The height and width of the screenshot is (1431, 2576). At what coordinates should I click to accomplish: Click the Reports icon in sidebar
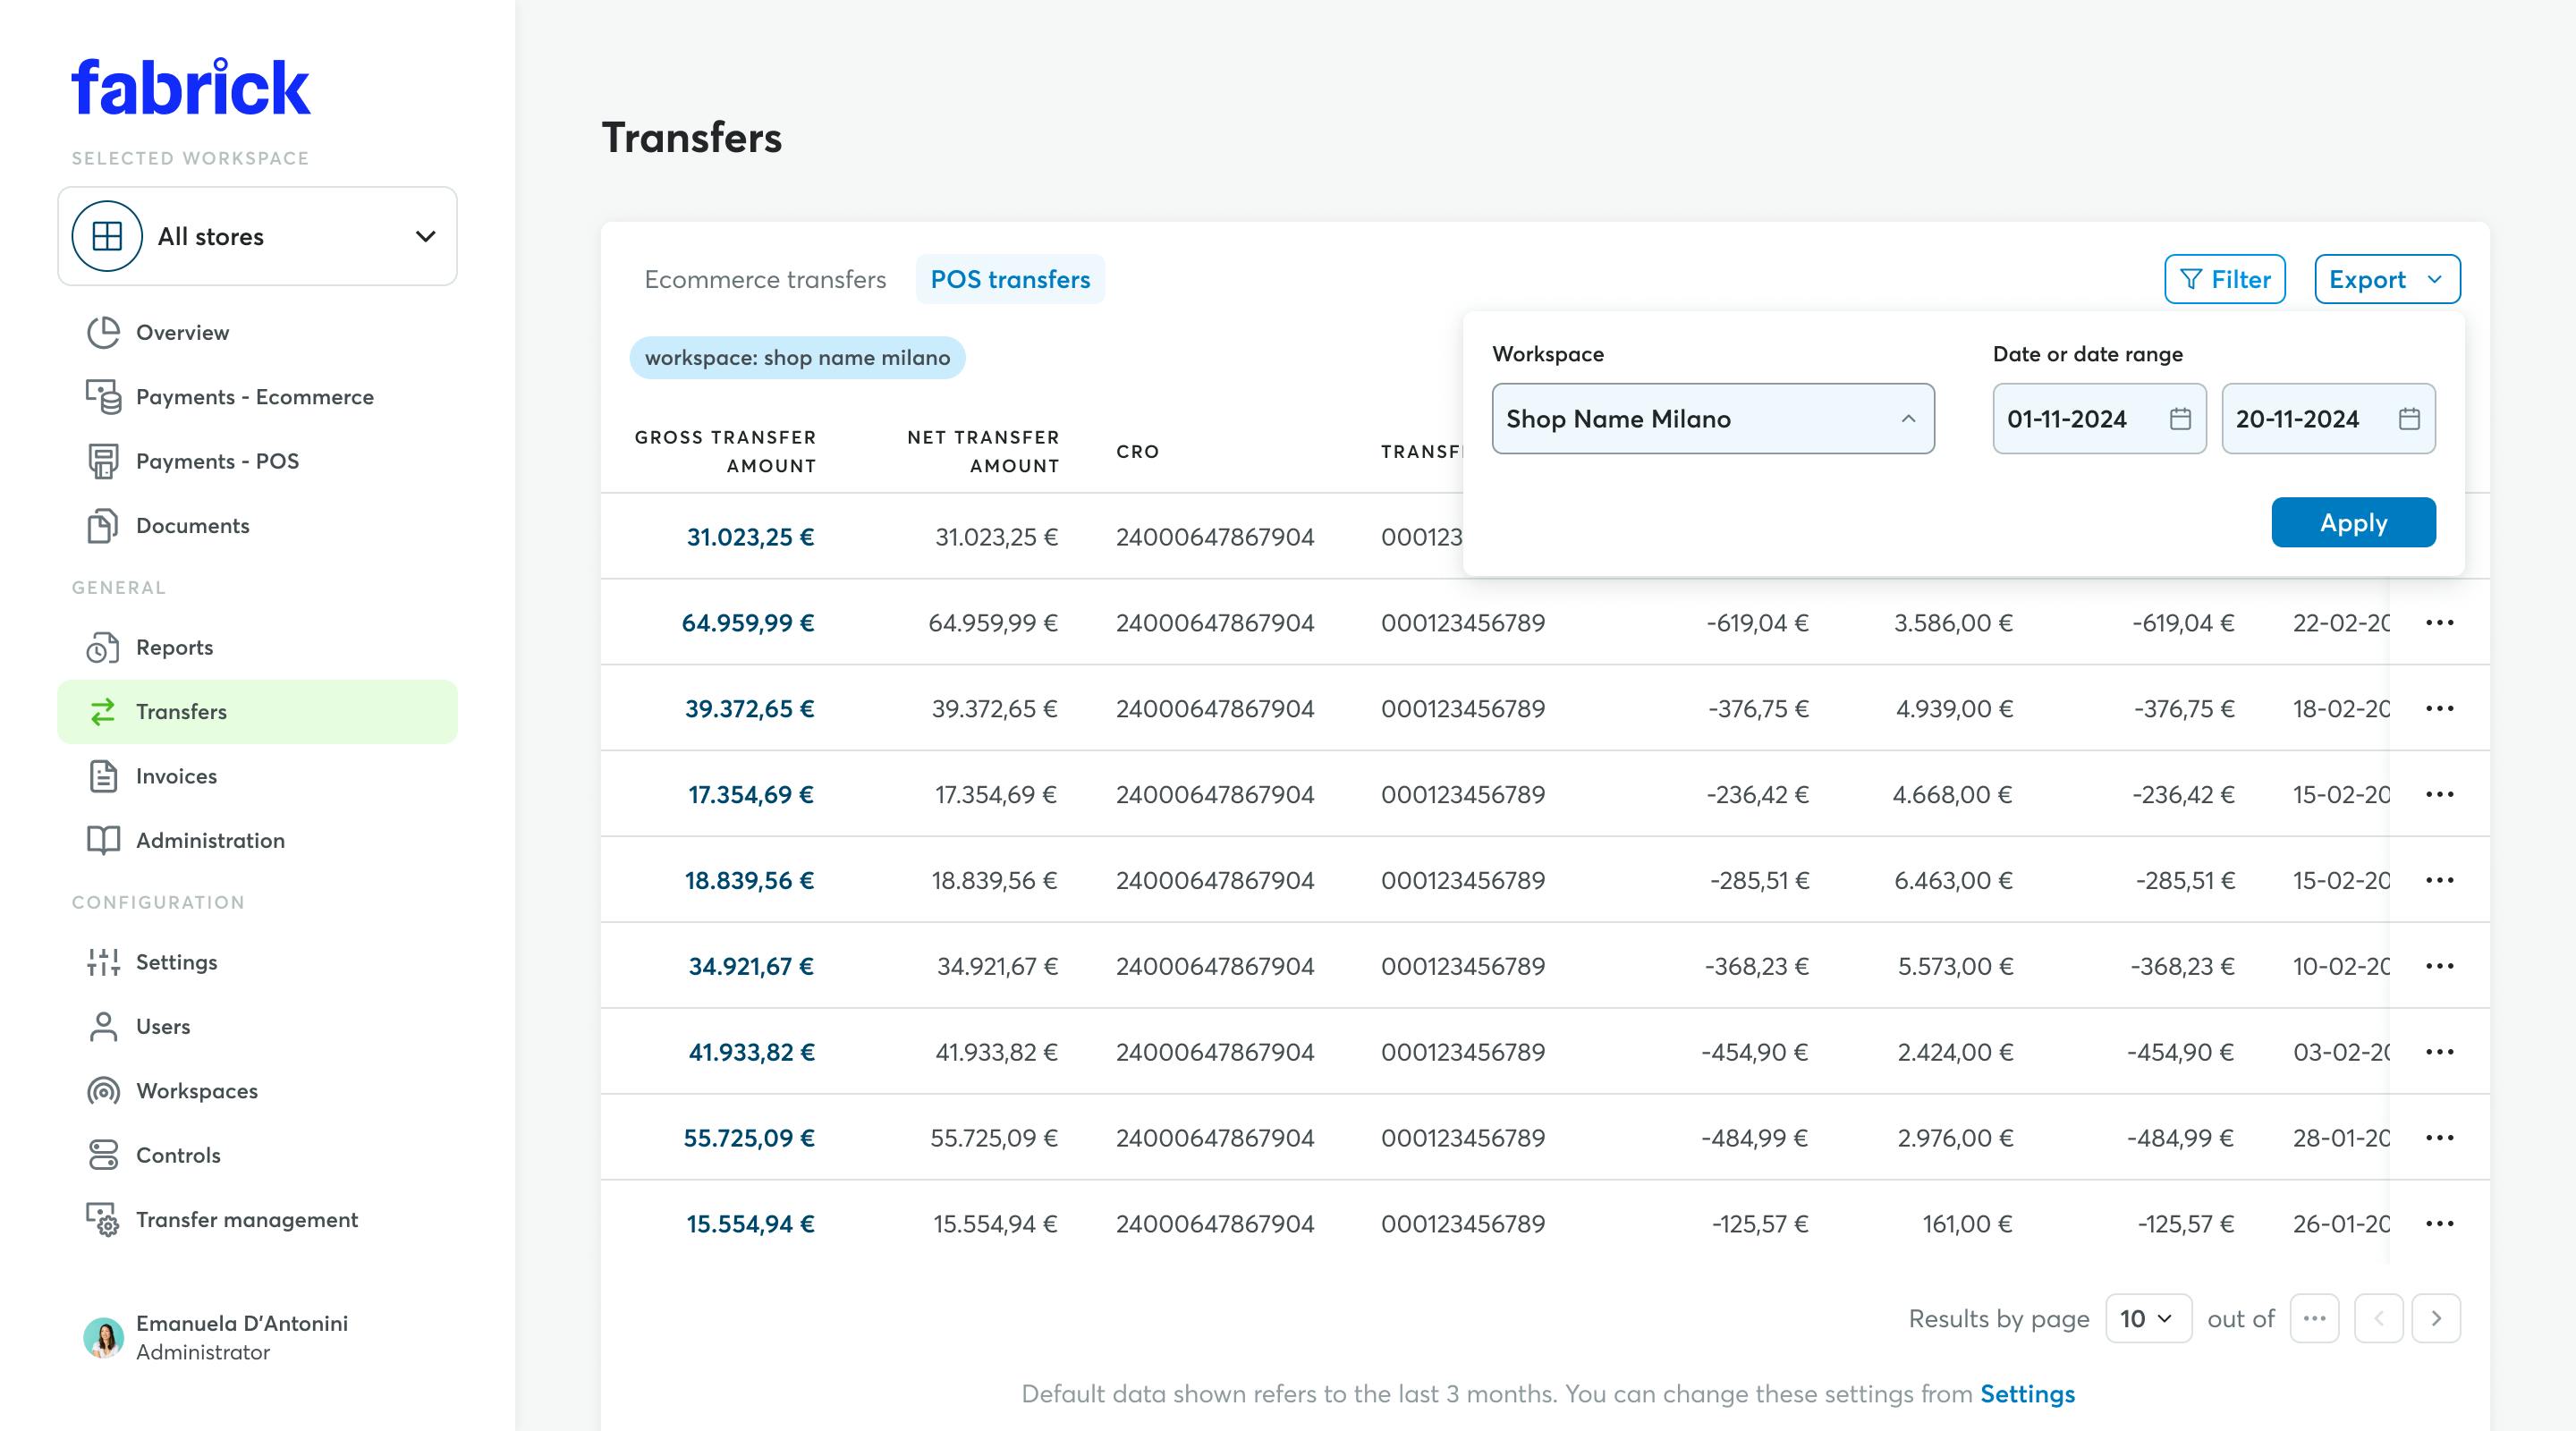[x=104, y=647]
